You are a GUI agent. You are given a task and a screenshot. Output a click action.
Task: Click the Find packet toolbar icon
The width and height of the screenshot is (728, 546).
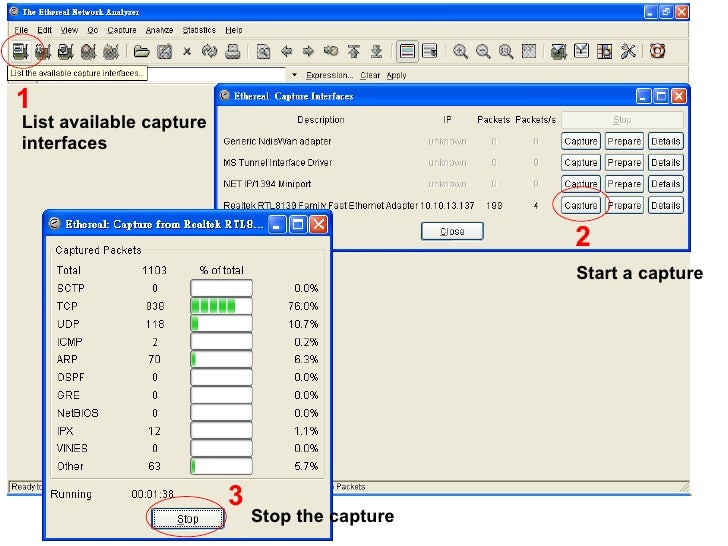click(263, 51)
